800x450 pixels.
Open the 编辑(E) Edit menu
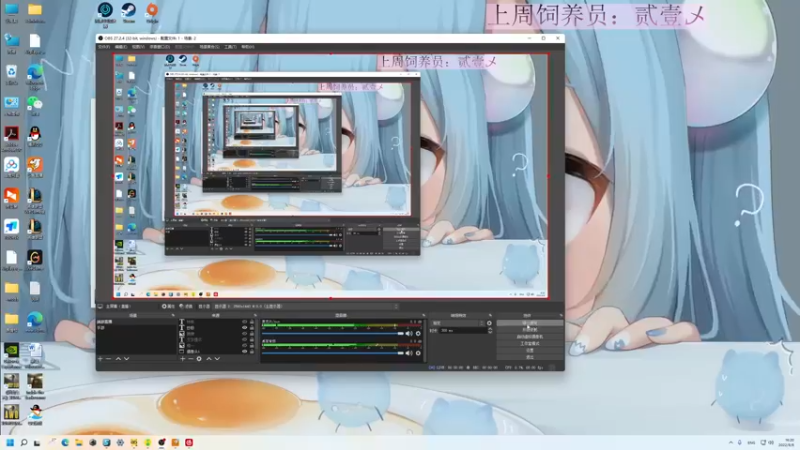pyautogui.click(x=121, y=46)
